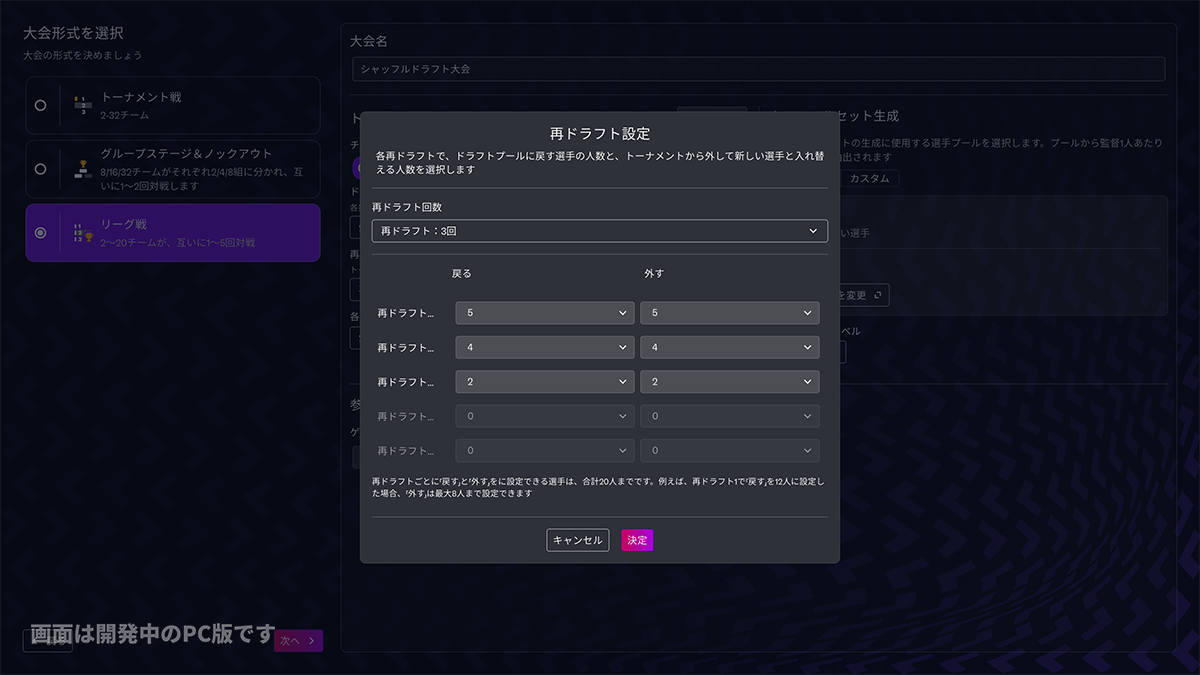Open the 戻る dropdown showing 2
This screenshot has width=1200, height=675.
(545, 382)
